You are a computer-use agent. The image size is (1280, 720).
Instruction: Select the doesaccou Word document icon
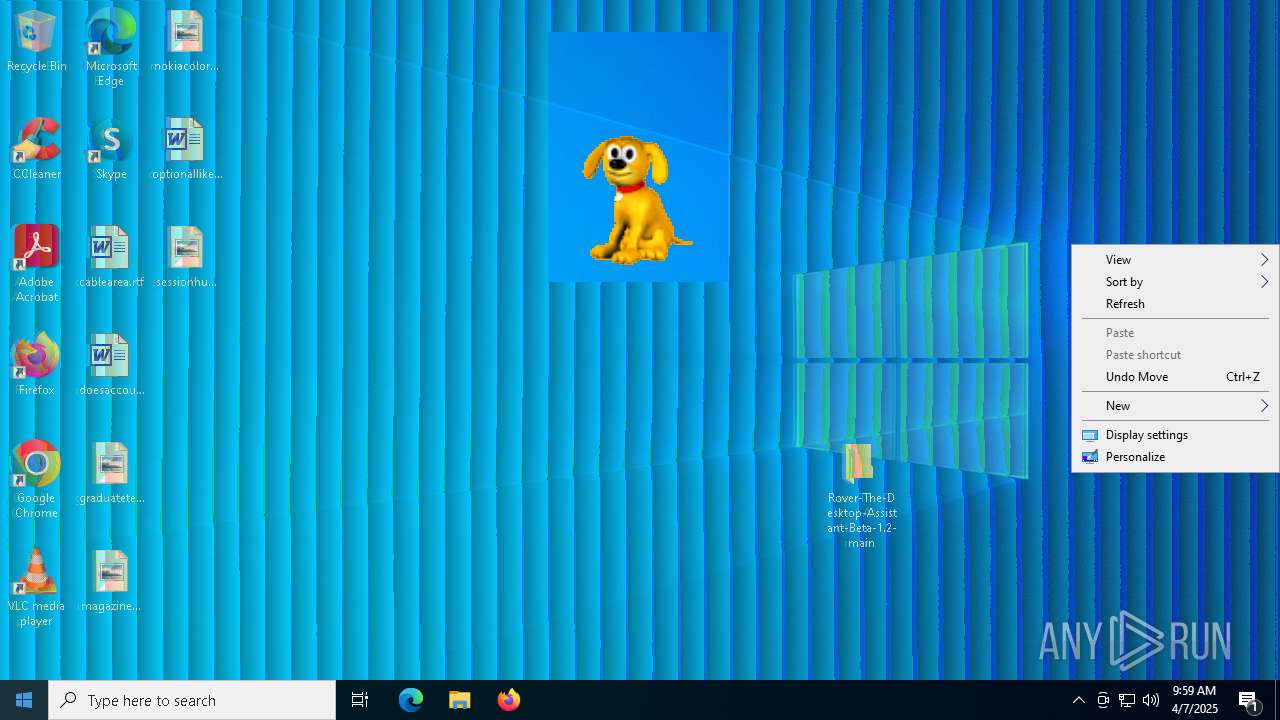point(111,366)
